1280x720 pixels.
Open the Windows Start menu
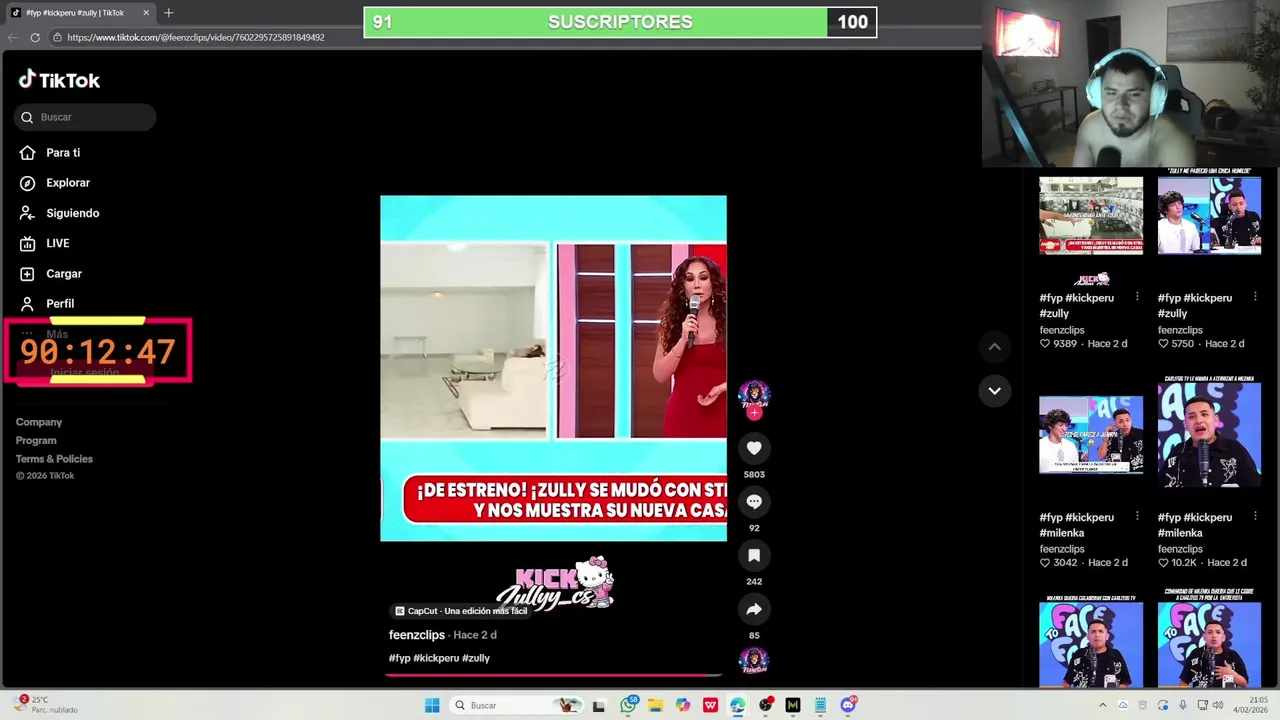pyautogui.click(x=432, y=705)
